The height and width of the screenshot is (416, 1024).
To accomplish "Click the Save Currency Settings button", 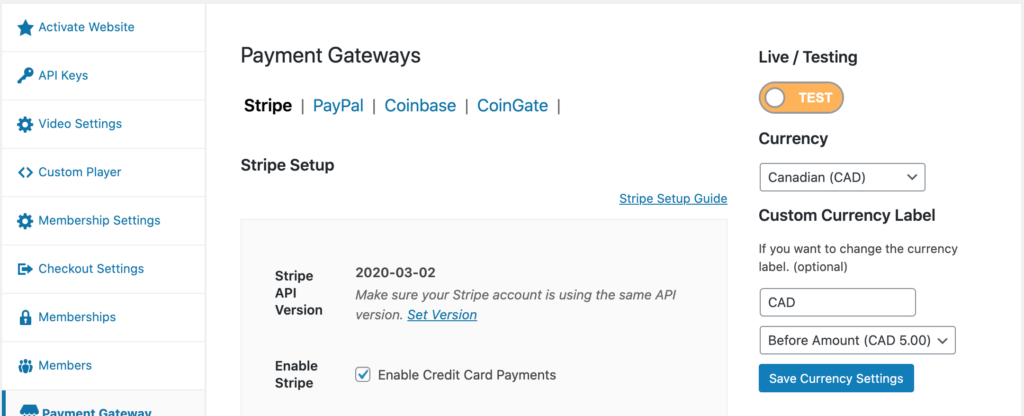I will click(x=836, y=378).
